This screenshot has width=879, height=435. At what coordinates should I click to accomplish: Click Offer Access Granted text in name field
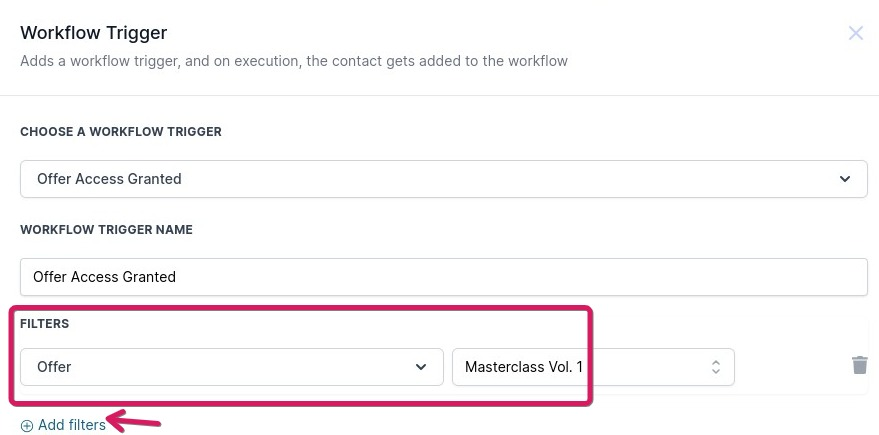pos(104,277)
